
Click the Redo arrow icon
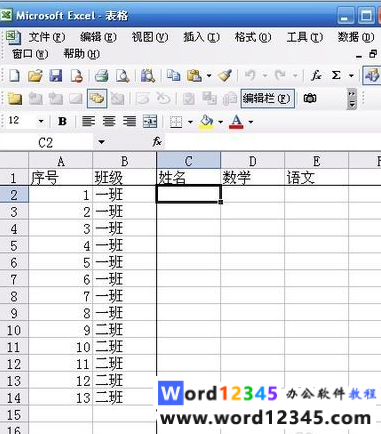(280, 76)
